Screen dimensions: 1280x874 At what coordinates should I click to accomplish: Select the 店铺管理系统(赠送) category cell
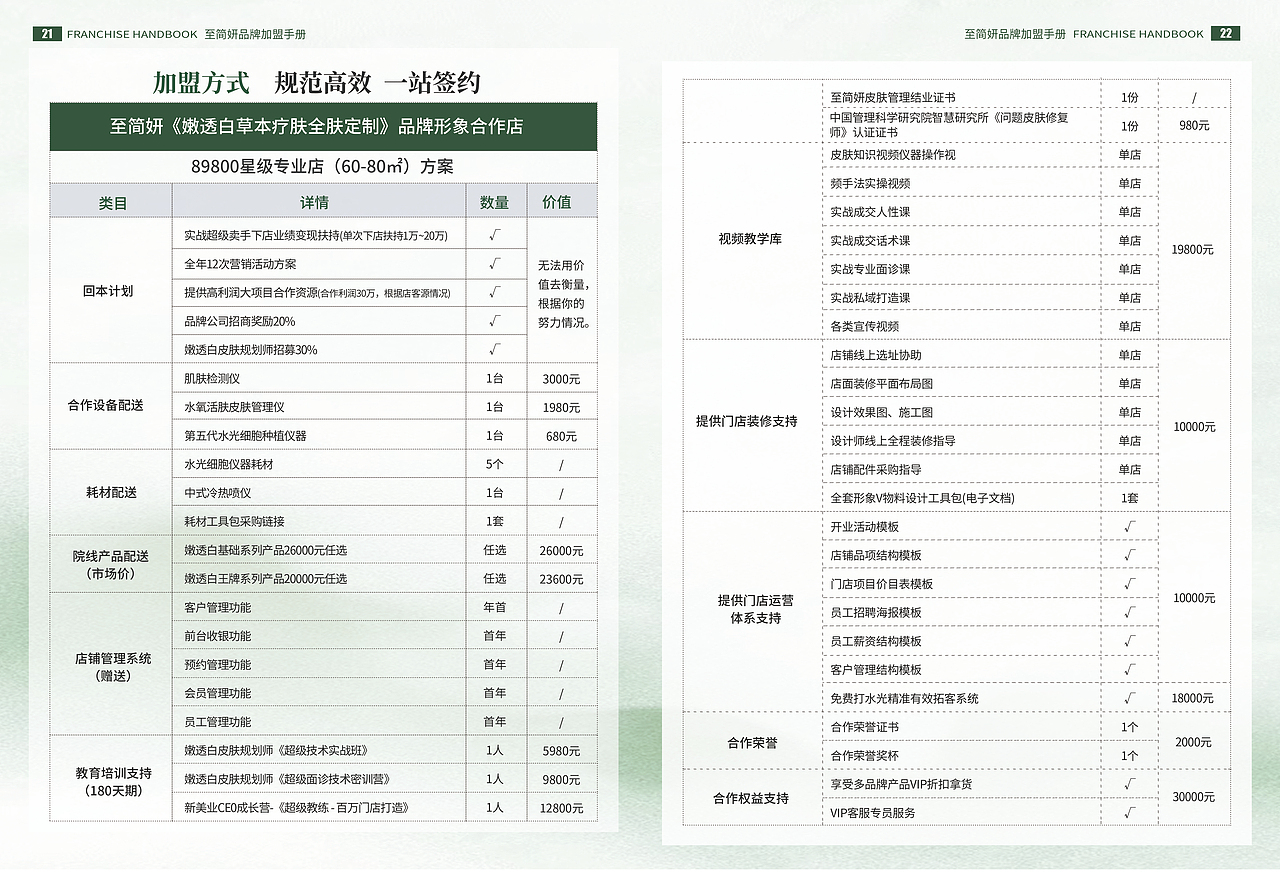[x=111, y=665]
